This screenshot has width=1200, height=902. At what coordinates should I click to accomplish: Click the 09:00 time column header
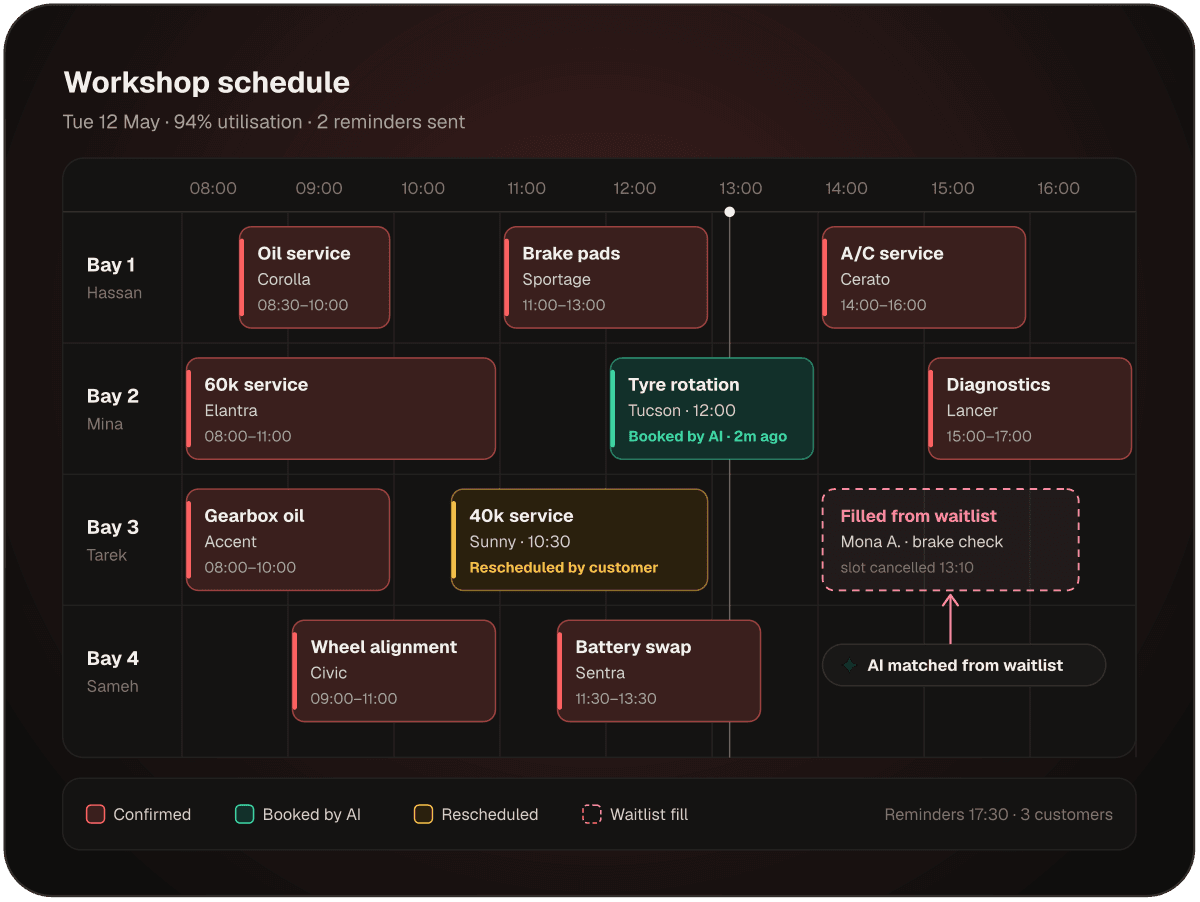pyautogui.click(x=319, y=188)
